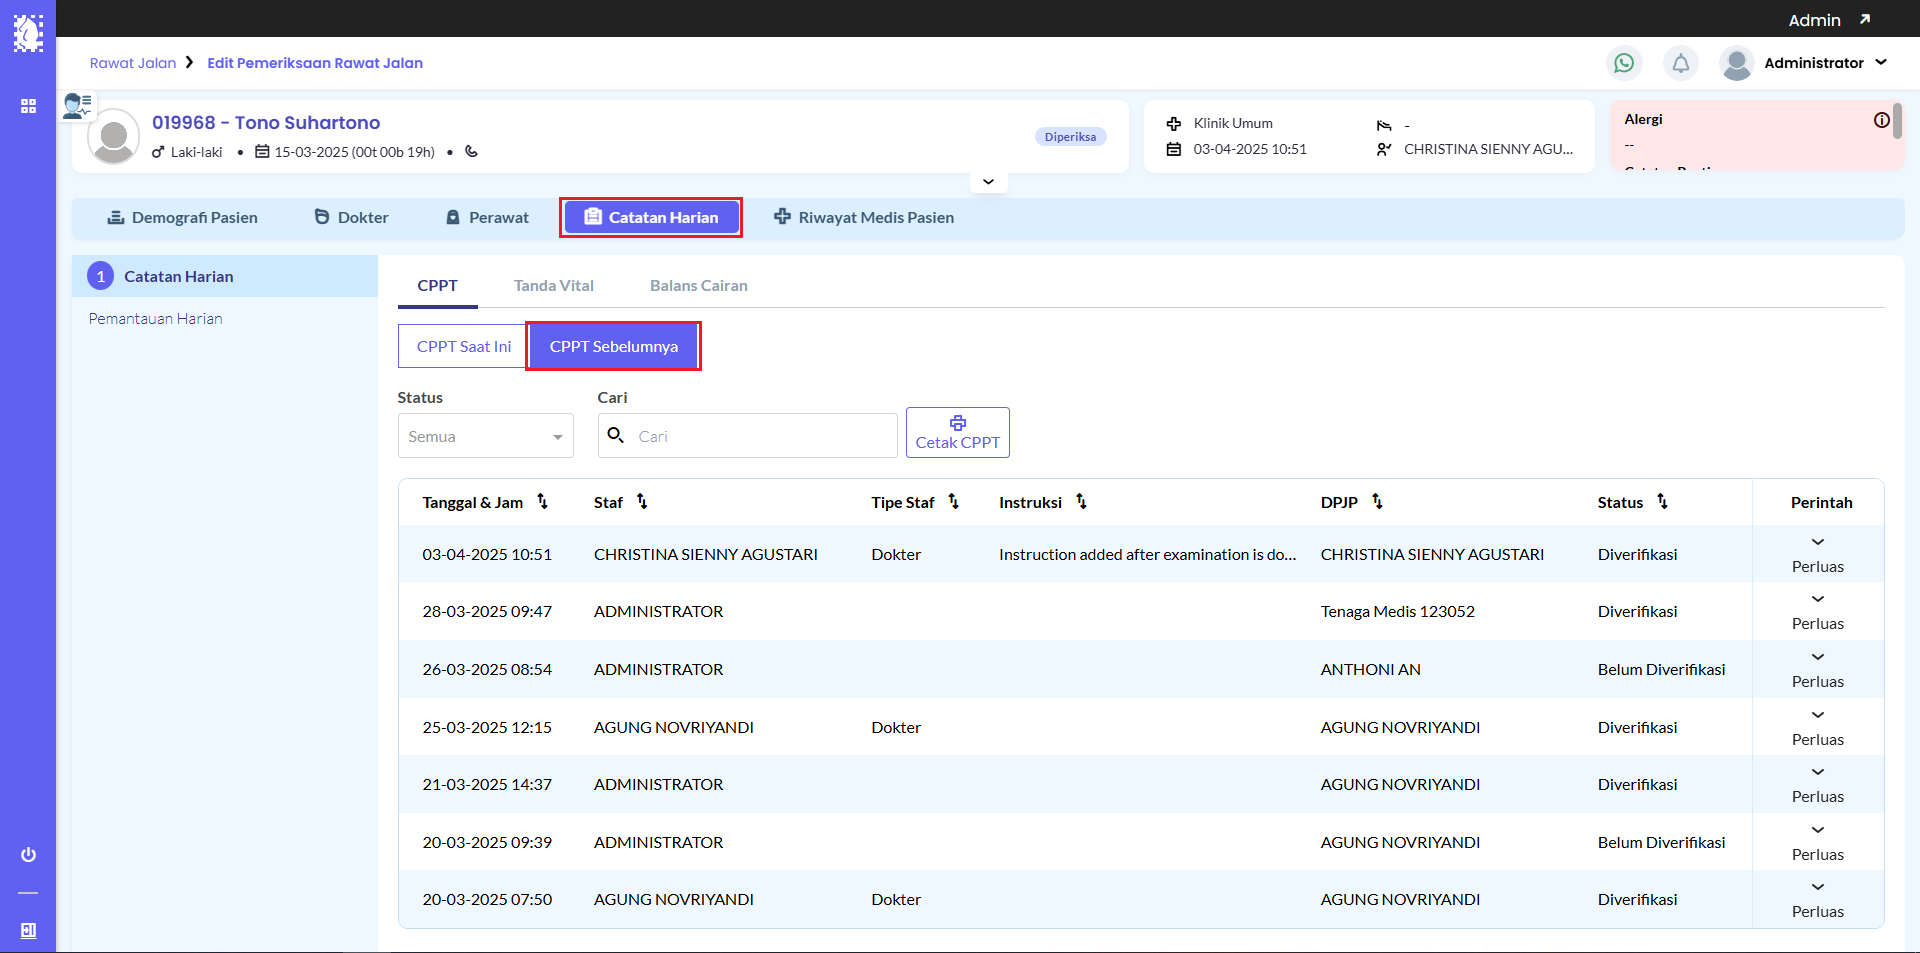Click the Alergi panel scrollbar

click(x=1897, y=121)
